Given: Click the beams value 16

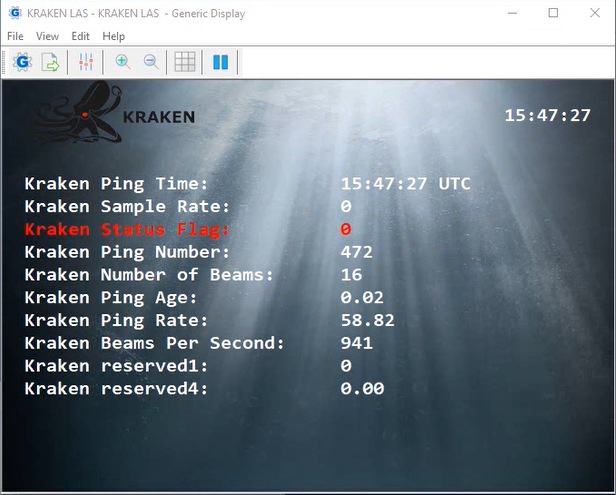Looking at the screenshot, I should 351,275.
